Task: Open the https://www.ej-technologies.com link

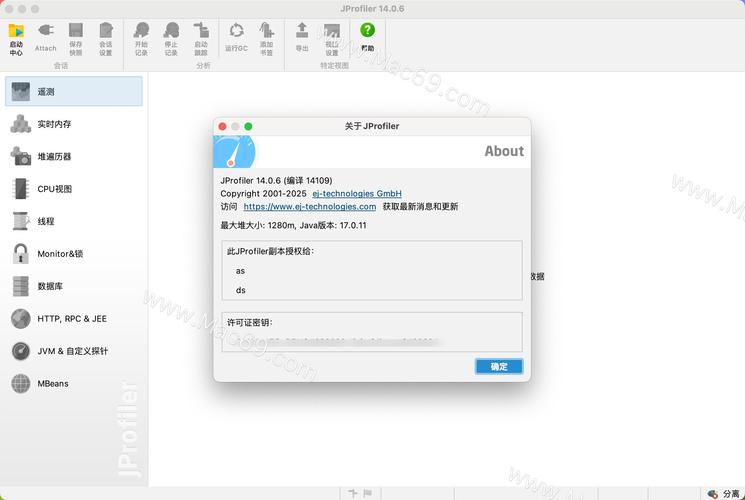Action: point(310,207)
